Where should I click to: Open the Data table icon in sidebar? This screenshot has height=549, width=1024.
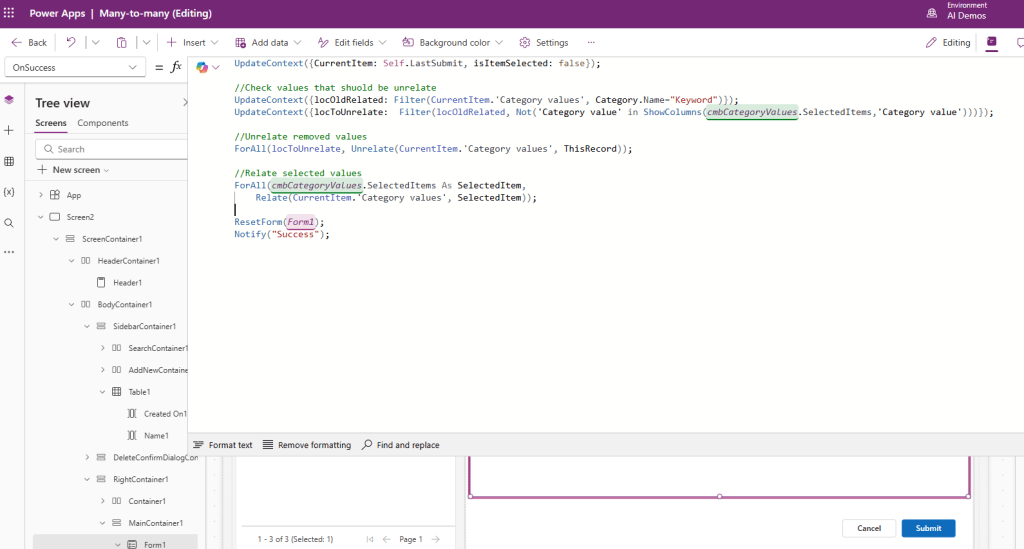[x=9, y=161]
